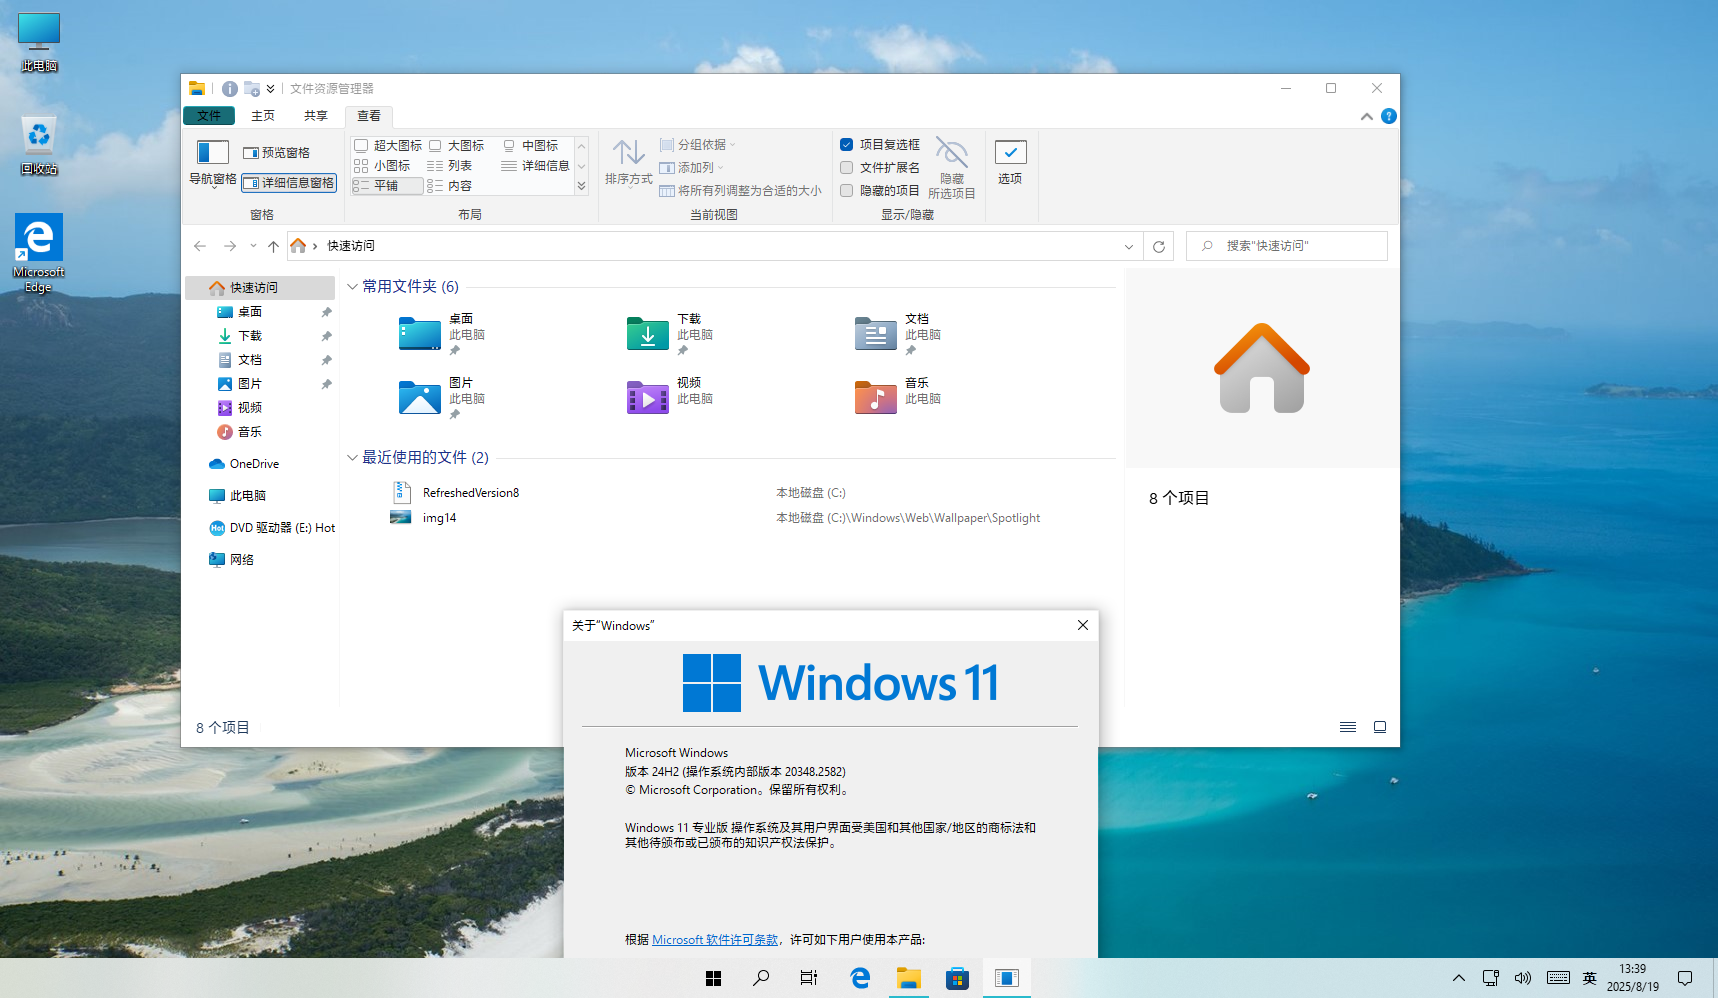
Task: Disable the item check boxes option
Action: [x=847, y=145]
